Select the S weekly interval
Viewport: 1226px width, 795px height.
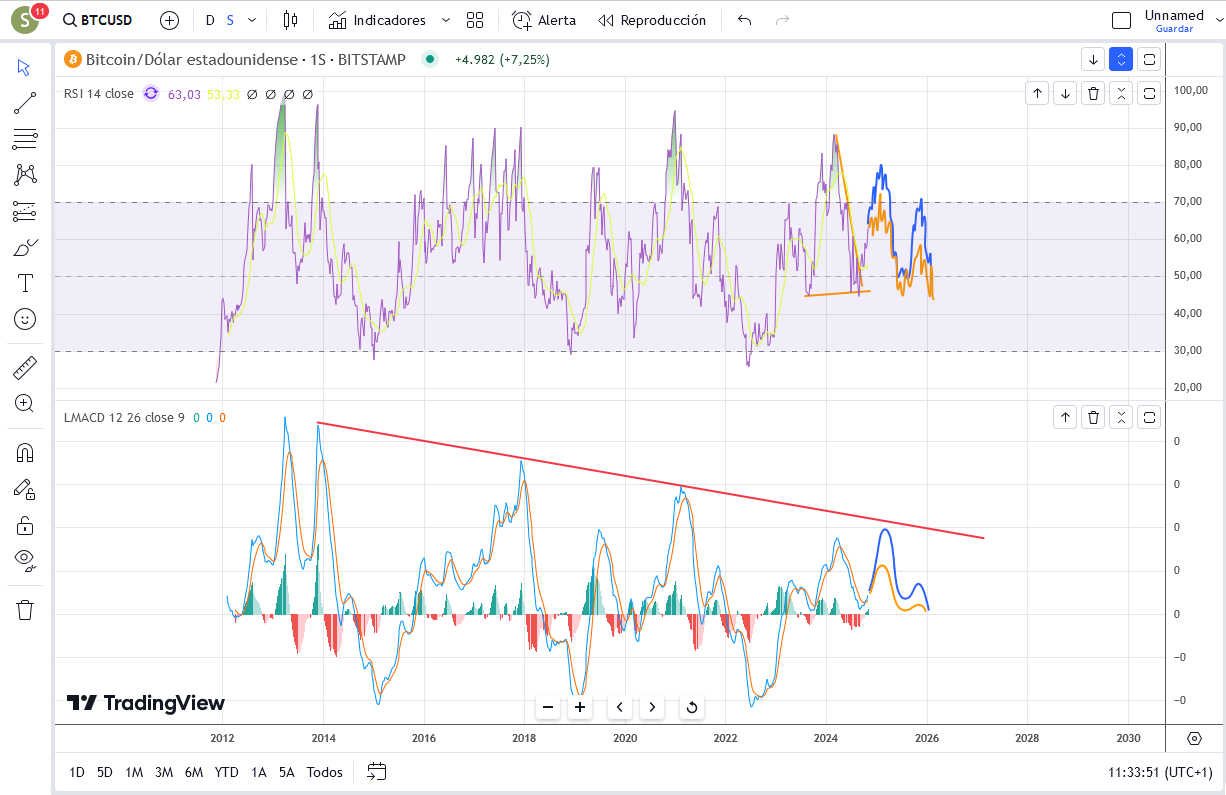230,20
